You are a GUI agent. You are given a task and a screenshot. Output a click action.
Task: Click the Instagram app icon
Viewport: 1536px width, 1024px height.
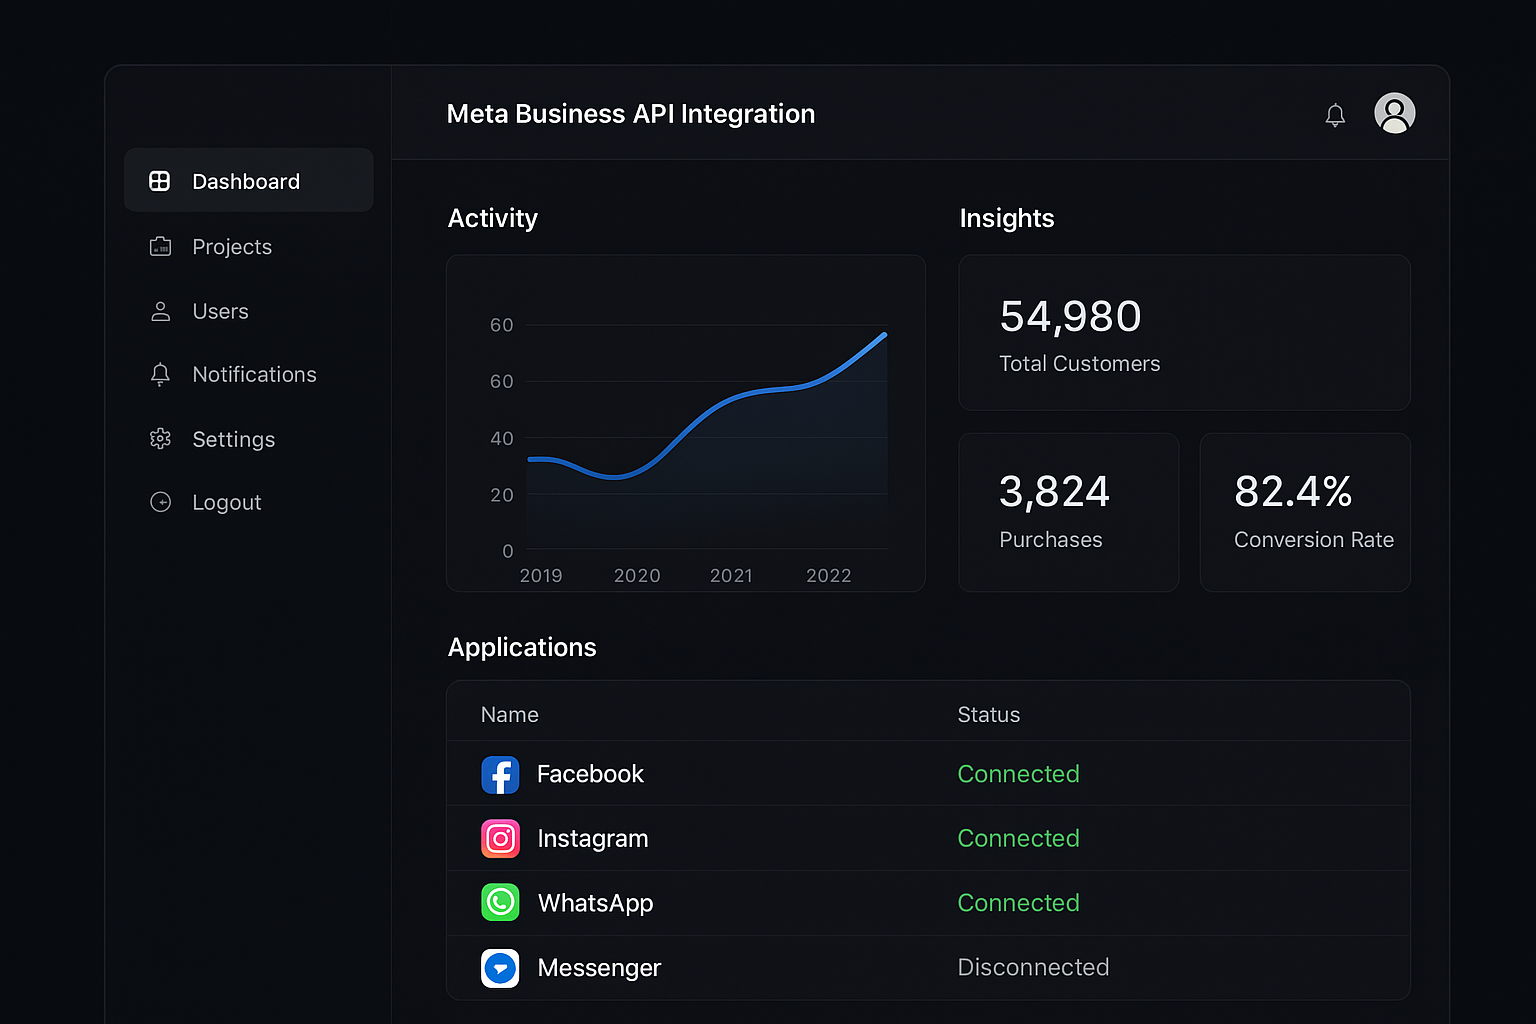(500, 839)
